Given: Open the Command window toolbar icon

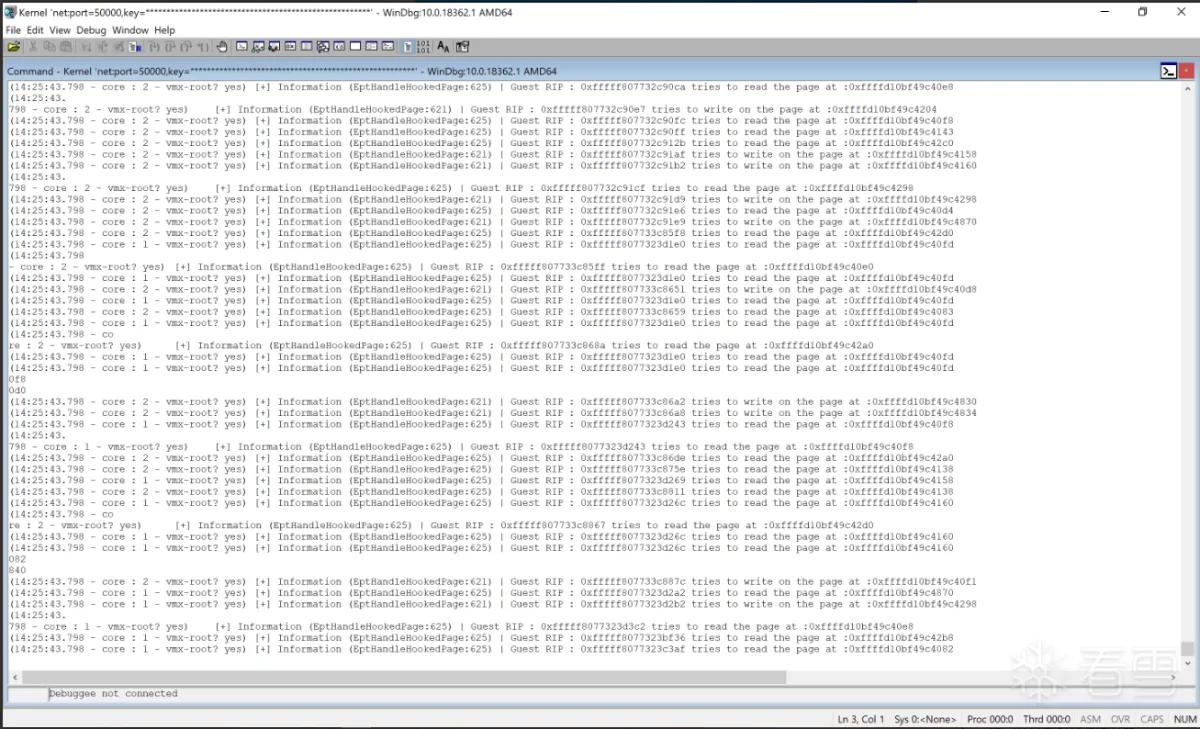Looking at the screenshot, I should (x=241, y=47).
